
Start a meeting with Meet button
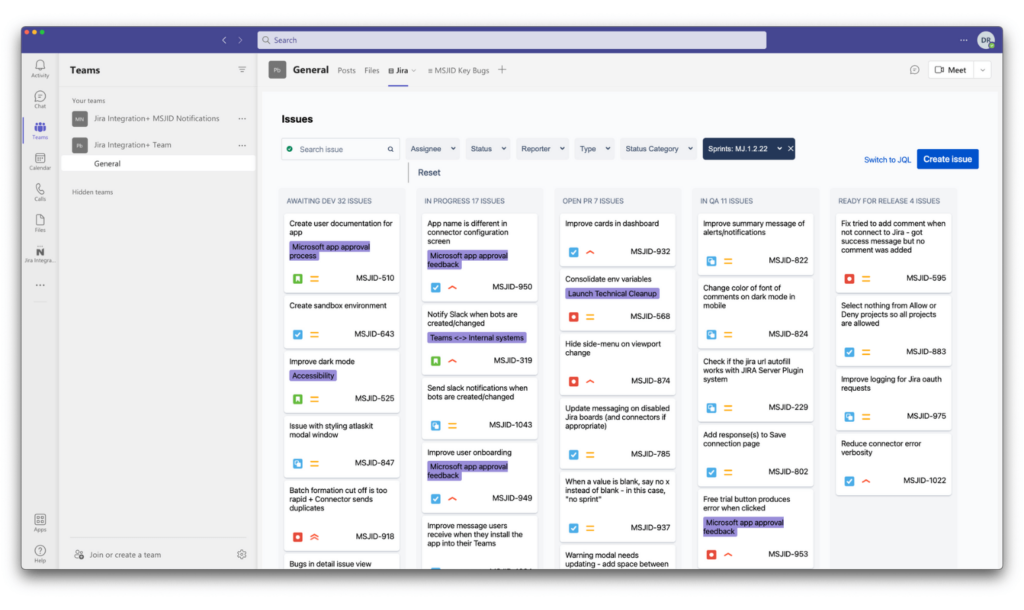pyautogui.click(x=951, y=70)
